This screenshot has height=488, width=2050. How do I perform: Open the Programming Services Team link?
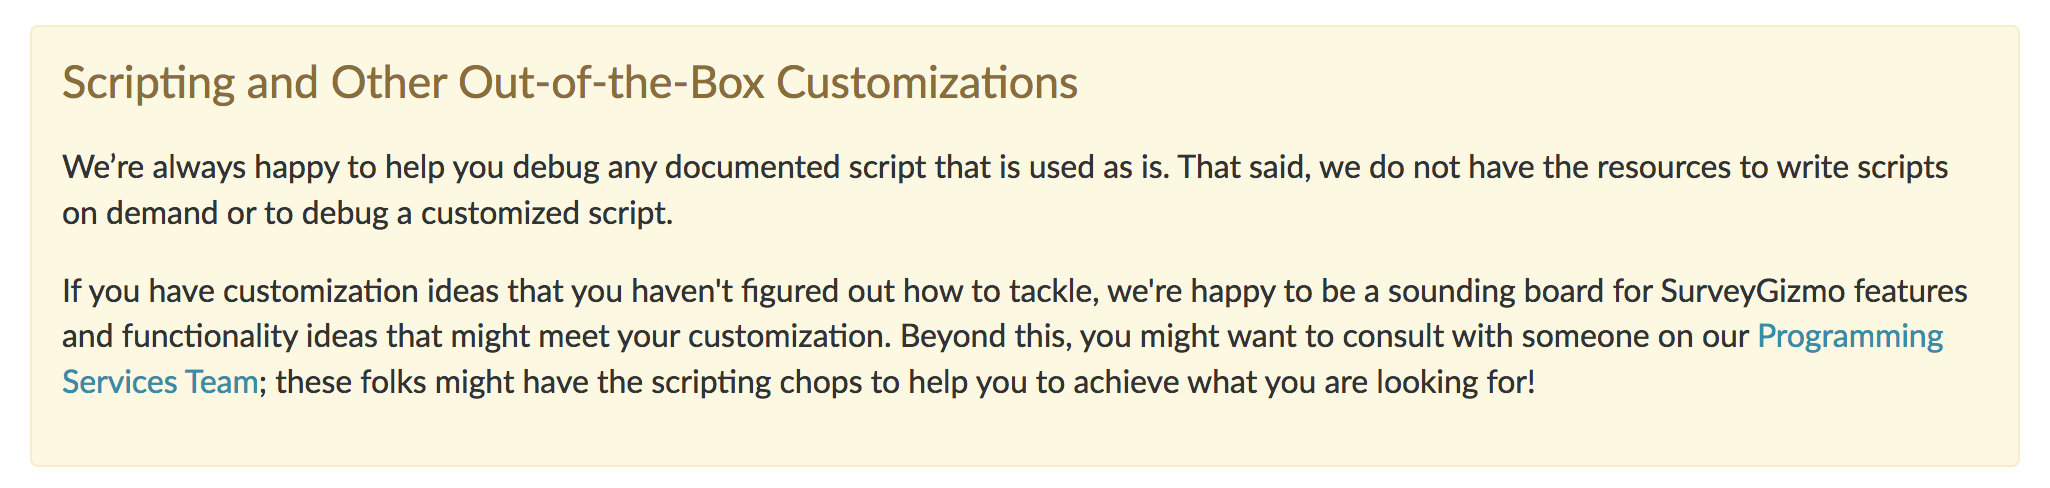[1849, 337]
